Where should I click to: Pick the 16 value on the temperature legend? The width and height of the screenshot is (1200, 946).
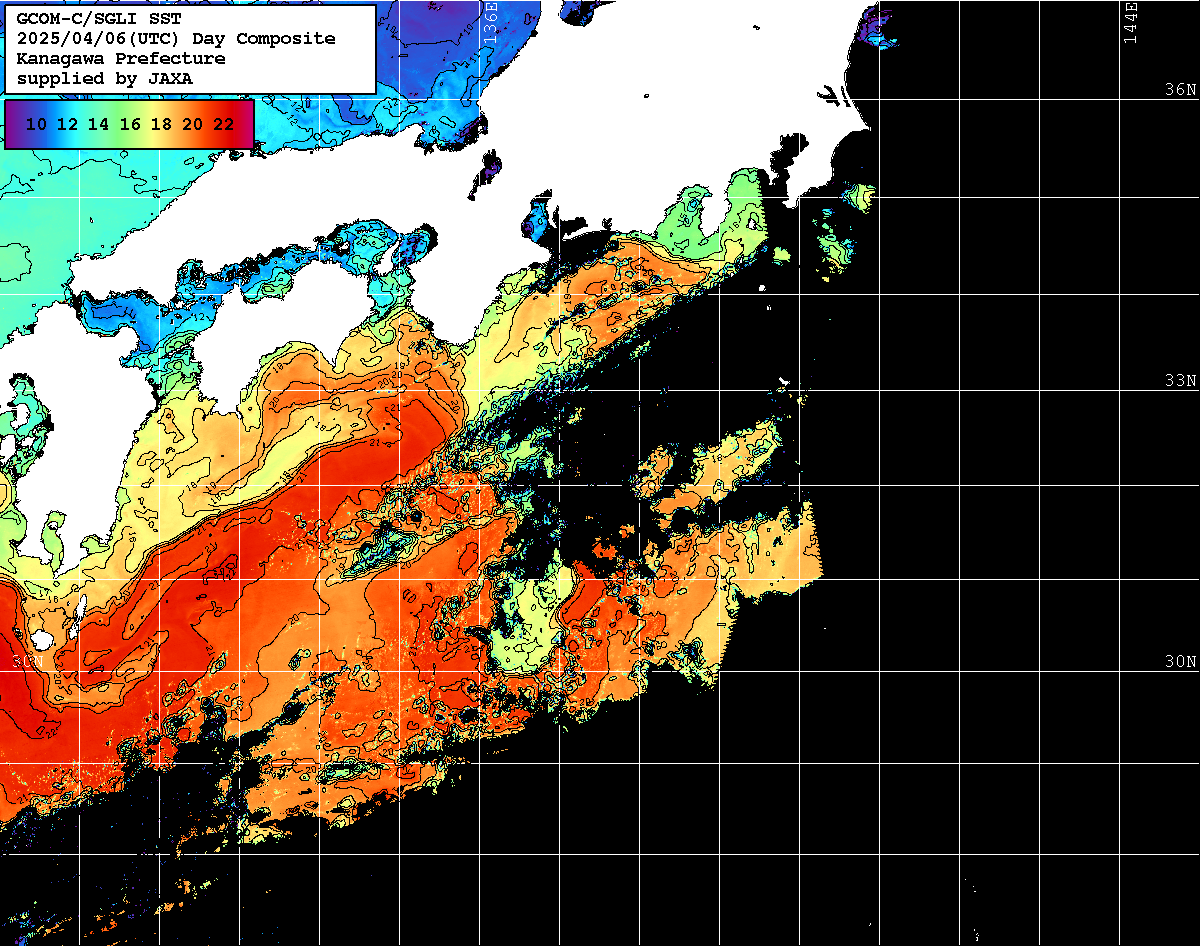pos(130,124)
